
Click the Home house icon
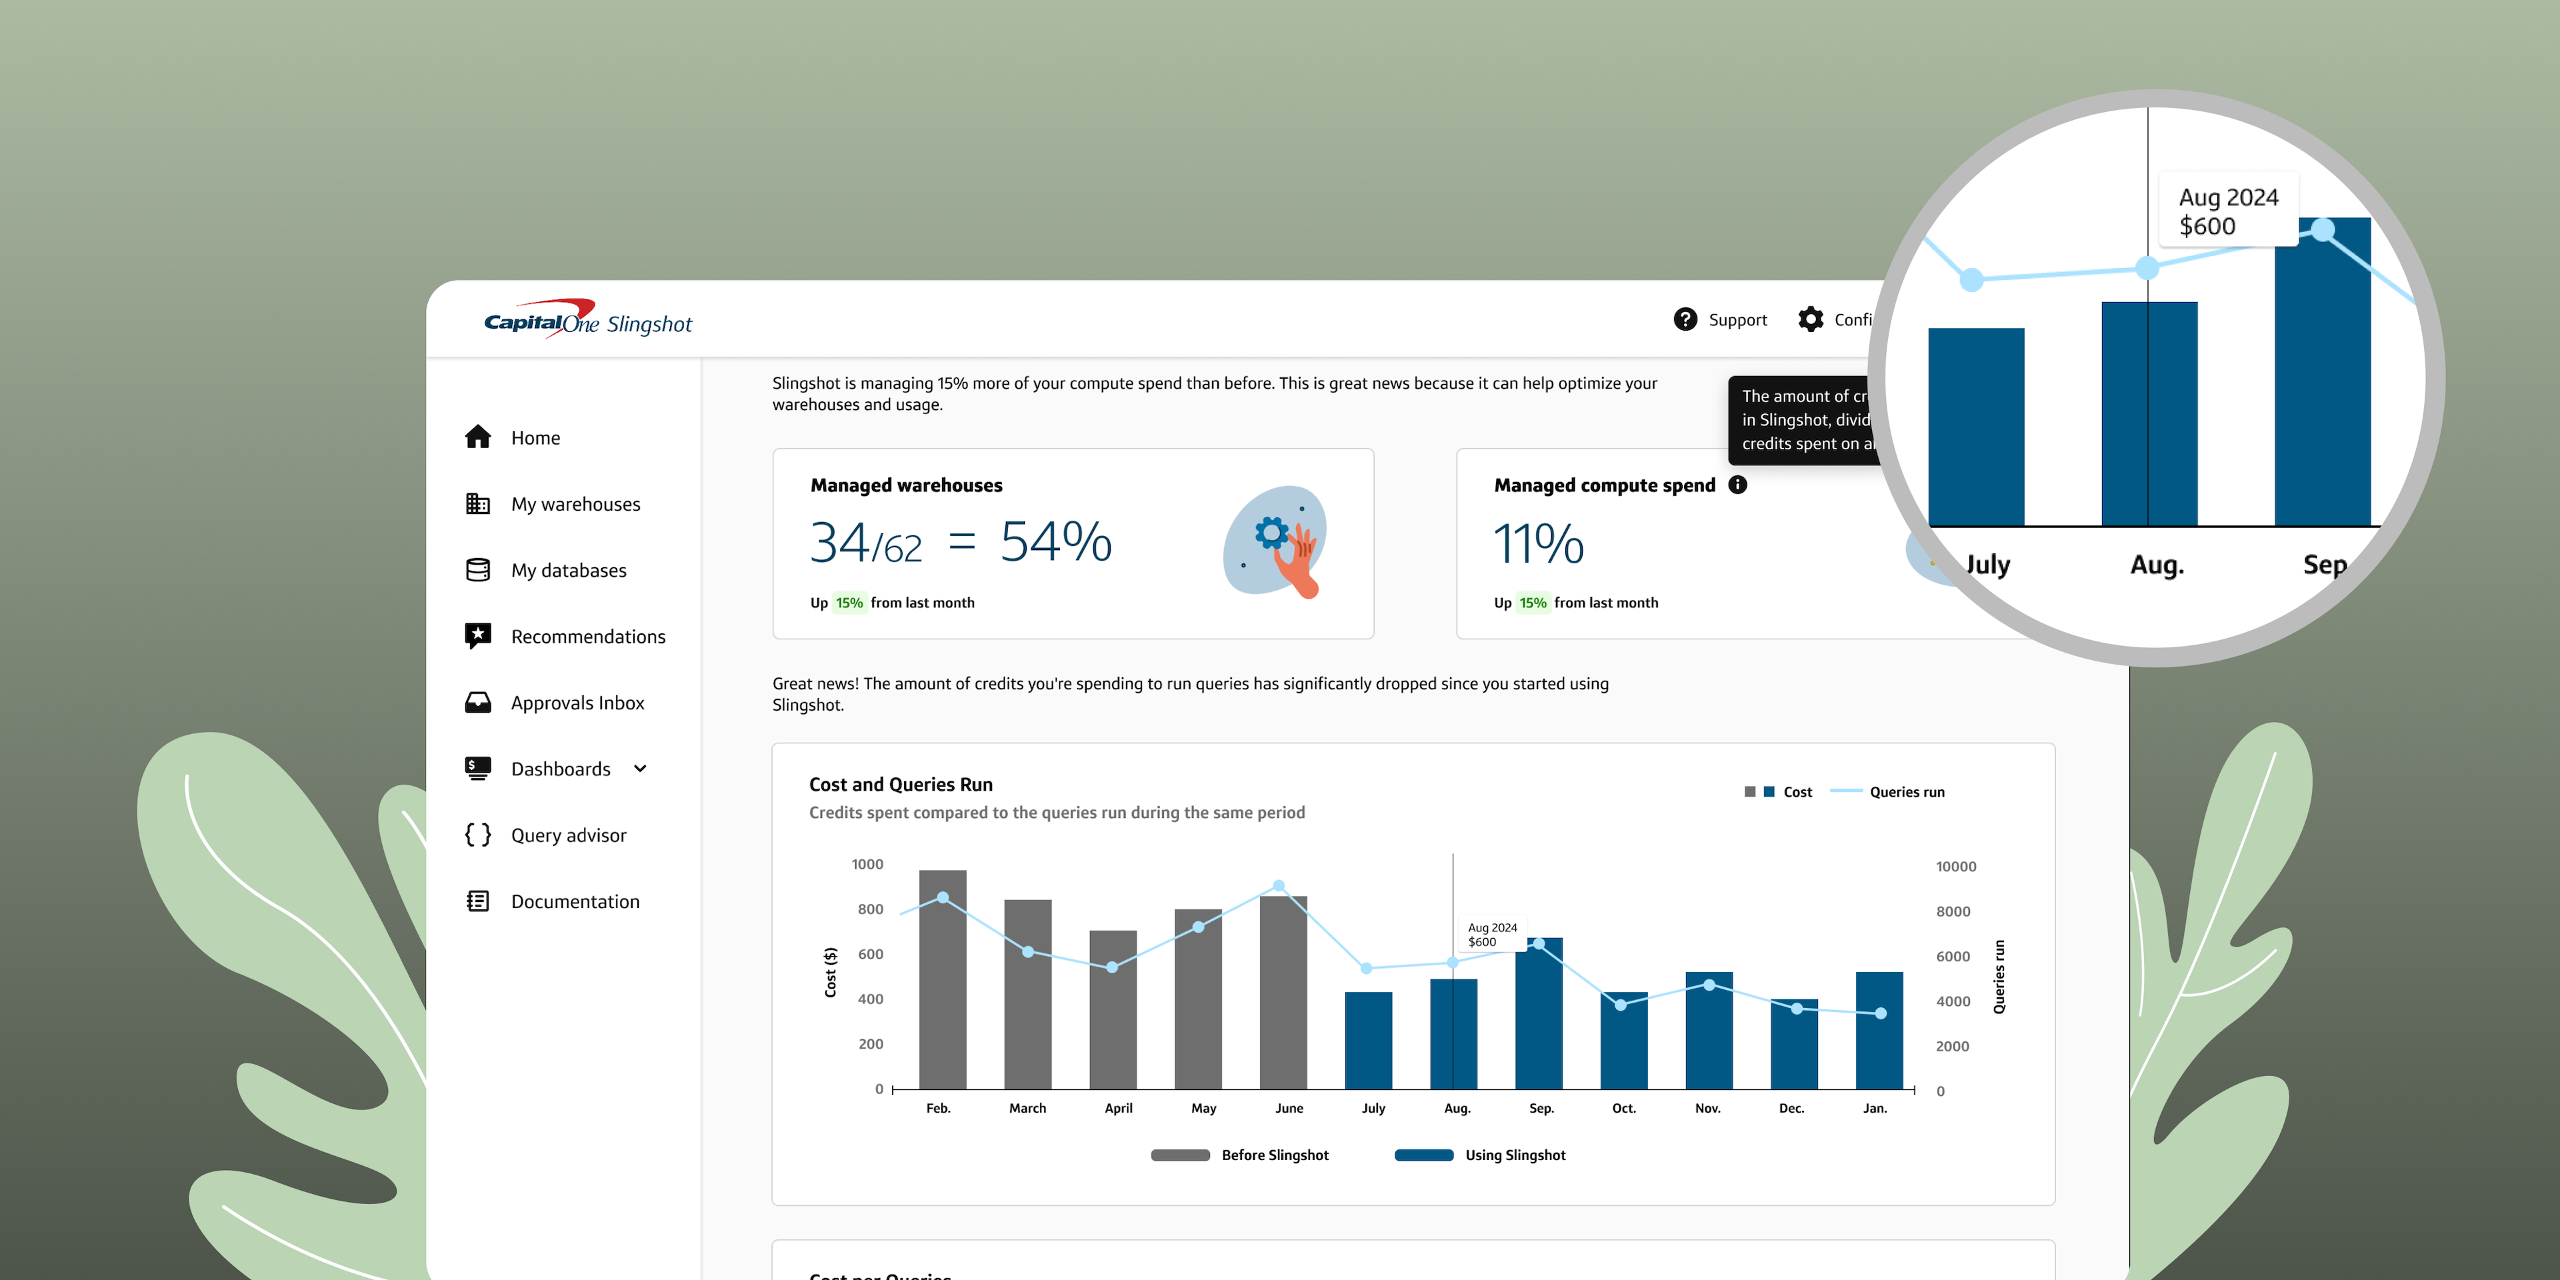[478, 437]
